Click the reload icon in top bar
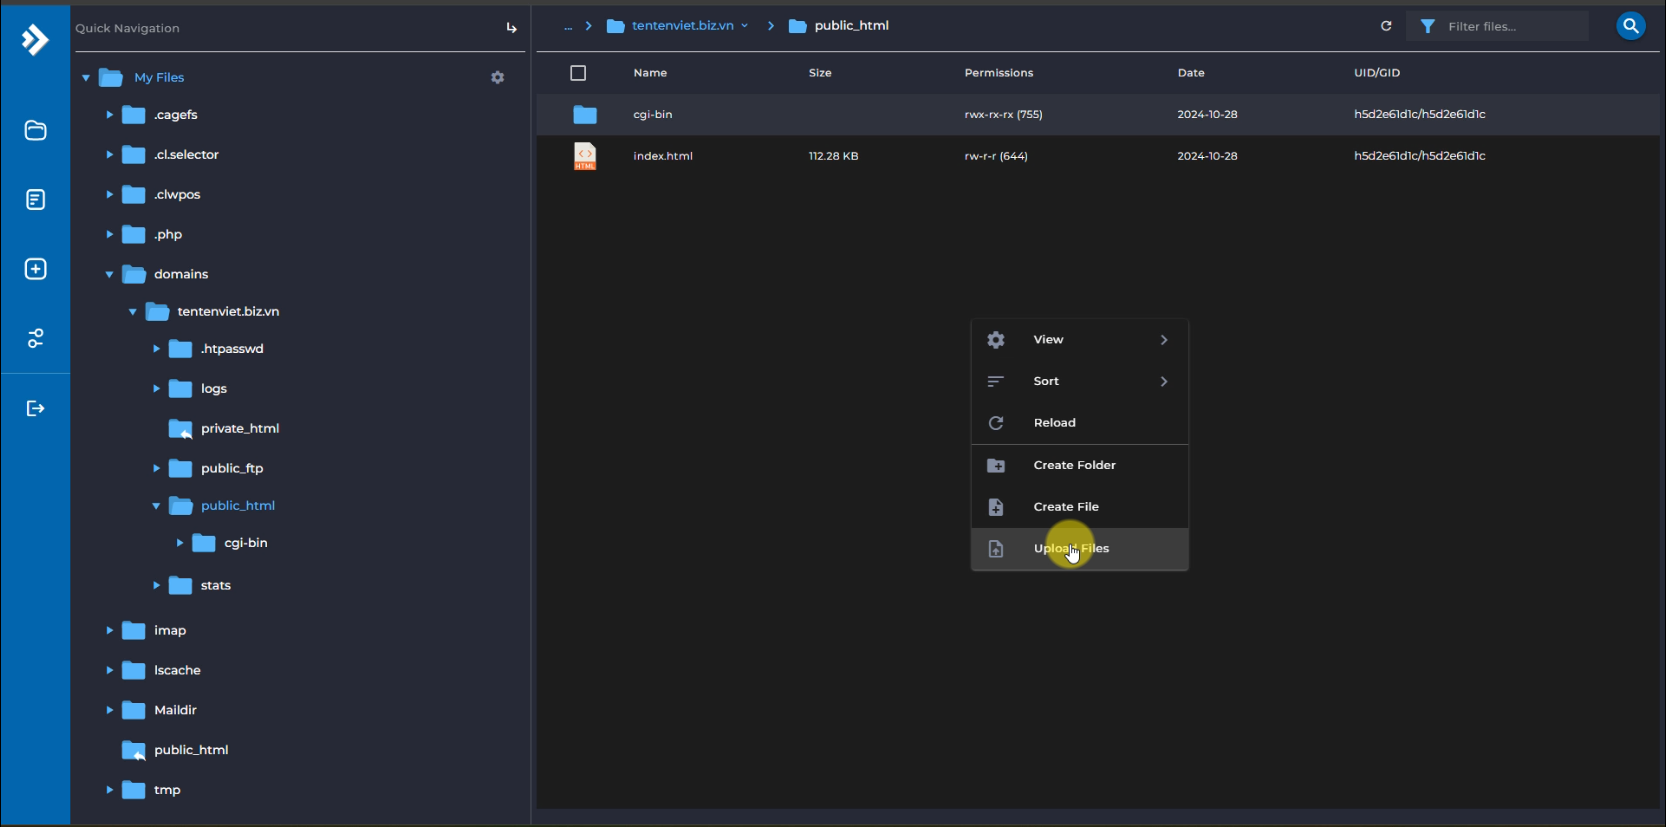Viewport: 1666px width, 827px height. [x=1386, y=26]
